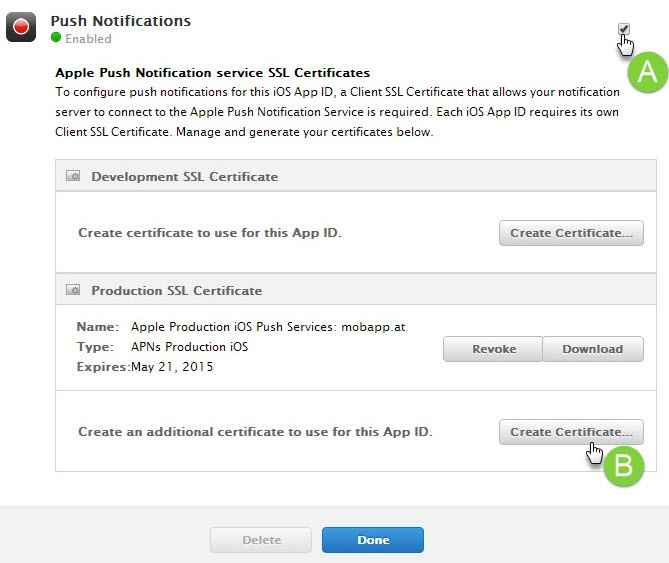Click the APNs Production iOS type value
This screenshot has width=669, height=563.
pos(189,347)
